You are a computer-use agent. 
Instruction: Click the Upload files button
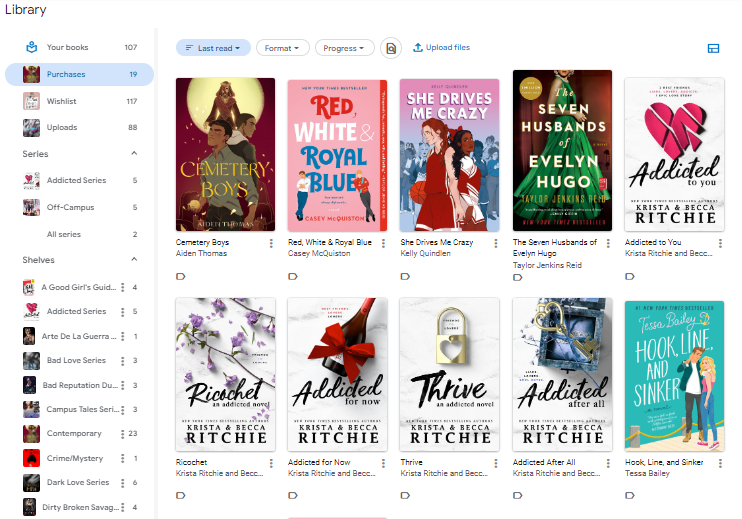(442, 47)
